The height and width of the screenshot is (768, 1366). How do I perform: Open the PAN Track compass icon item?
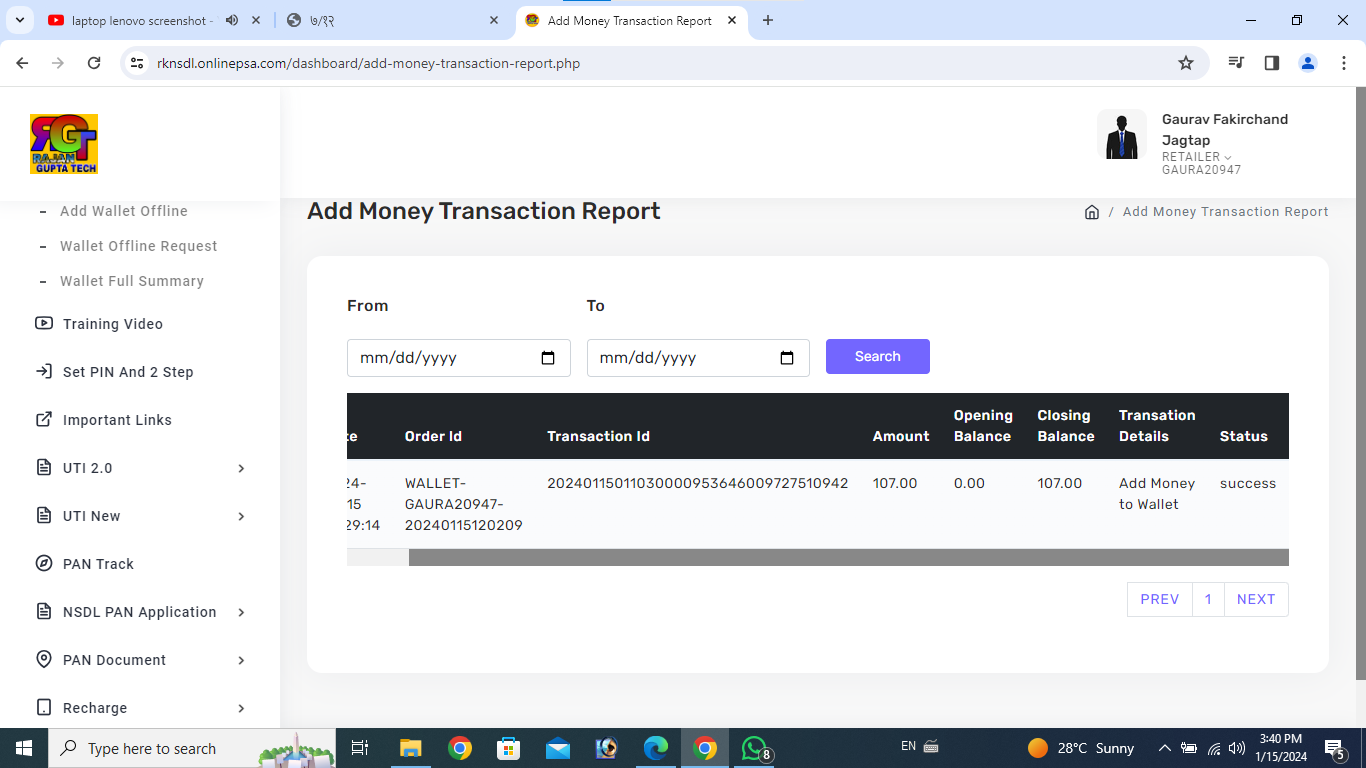pos(44,564)
